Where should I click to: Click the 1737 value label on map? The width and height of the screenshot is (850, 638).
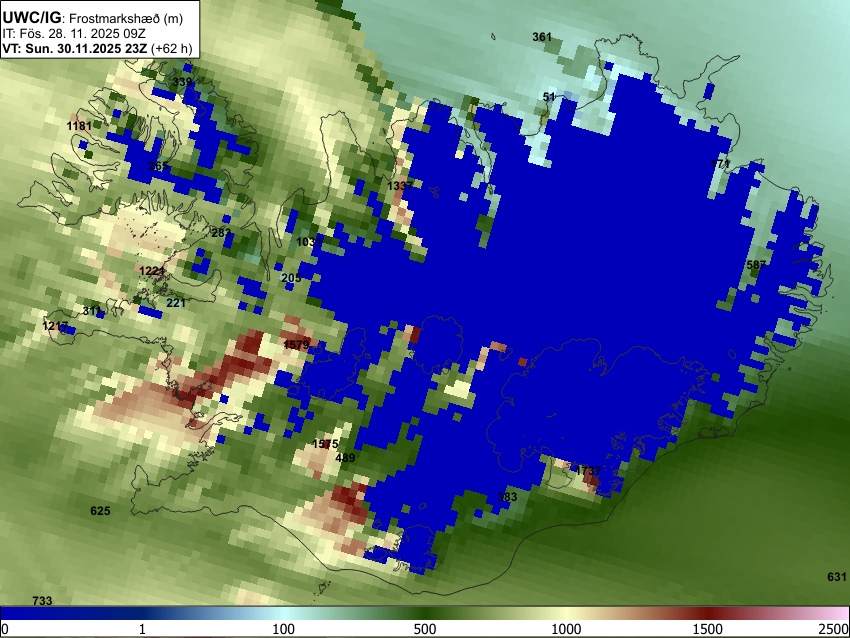588,471
